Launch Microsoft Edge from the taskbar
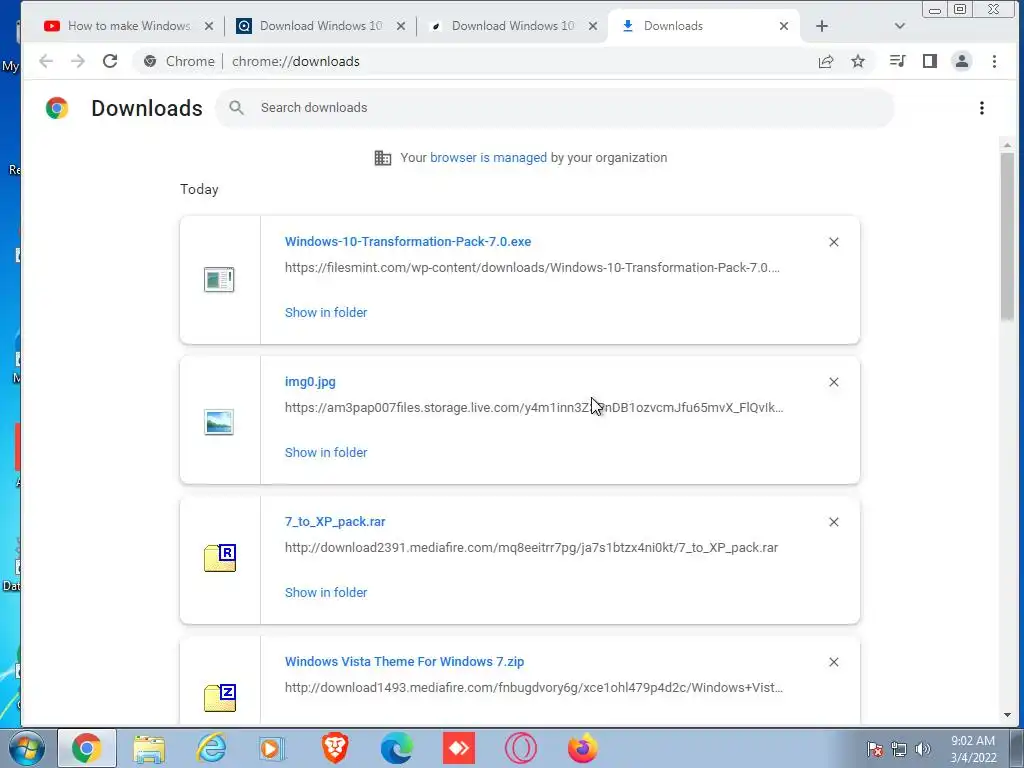The width and height of the screenshot is (1024, 768). coord(396,748)
